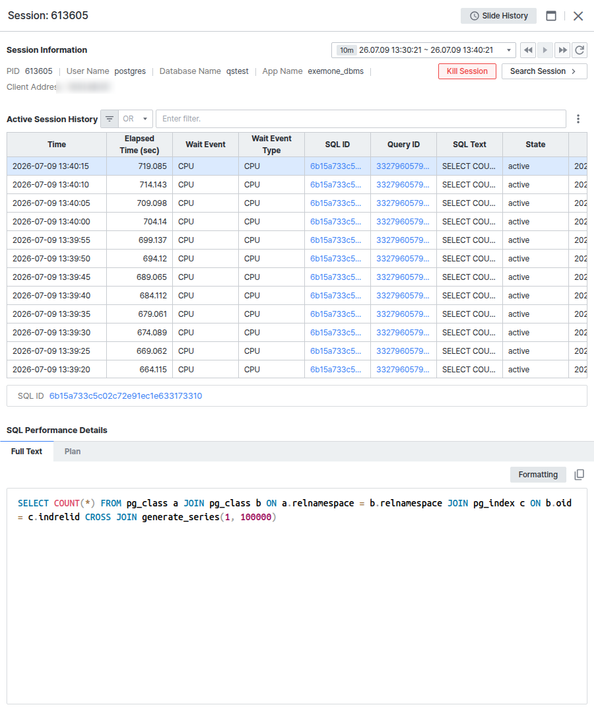Select the Full Text tab
594x713 pixels.
pos(26,452)
